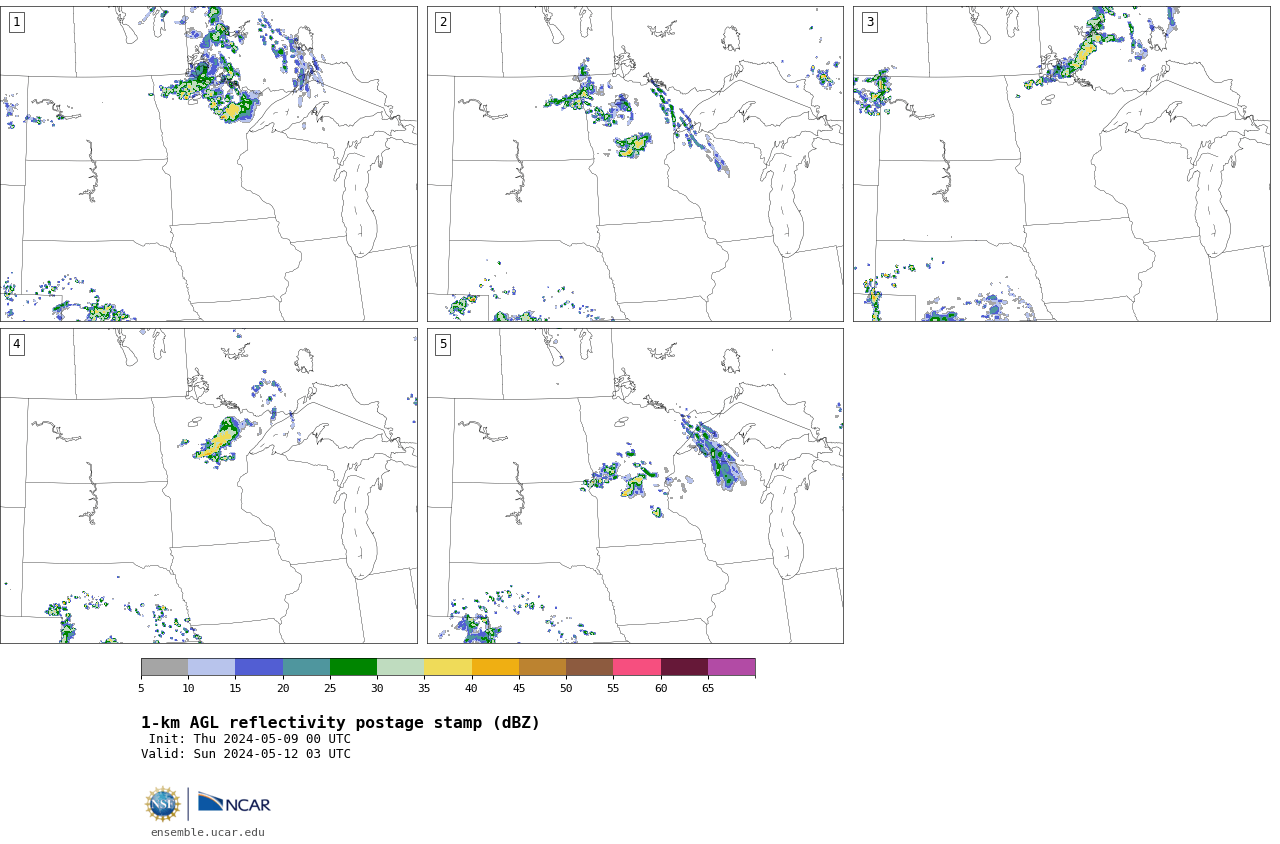Click the tan brown 45-50 dBZ swatch

pos(542,667)
